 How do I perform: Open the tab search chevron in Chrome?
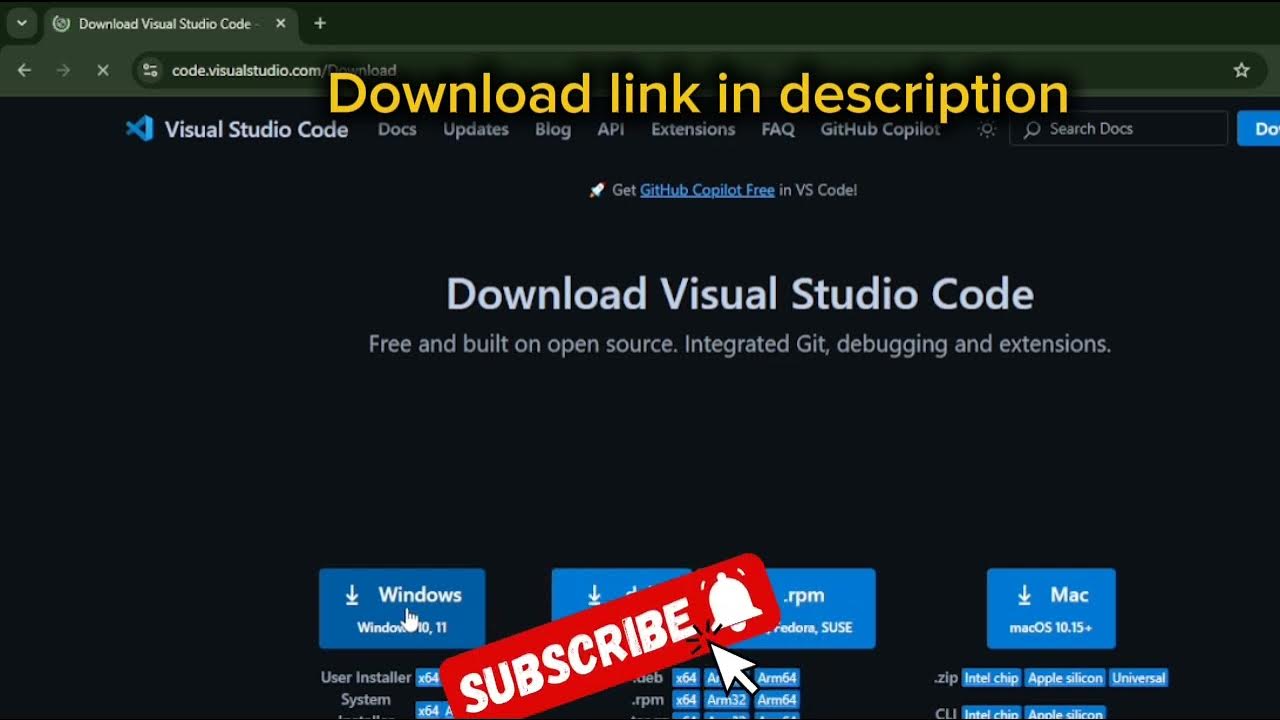[21, 23]
